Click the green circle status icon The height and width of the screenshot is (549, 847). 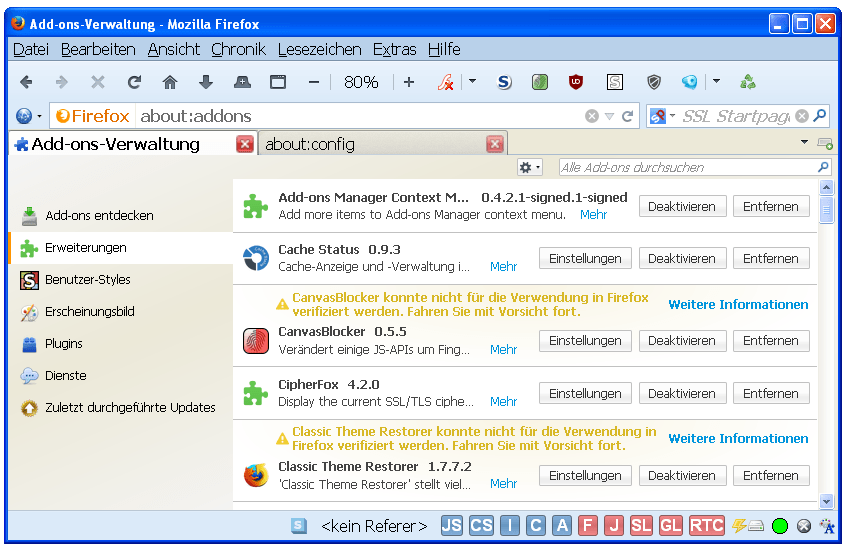[x=779, y=526]
